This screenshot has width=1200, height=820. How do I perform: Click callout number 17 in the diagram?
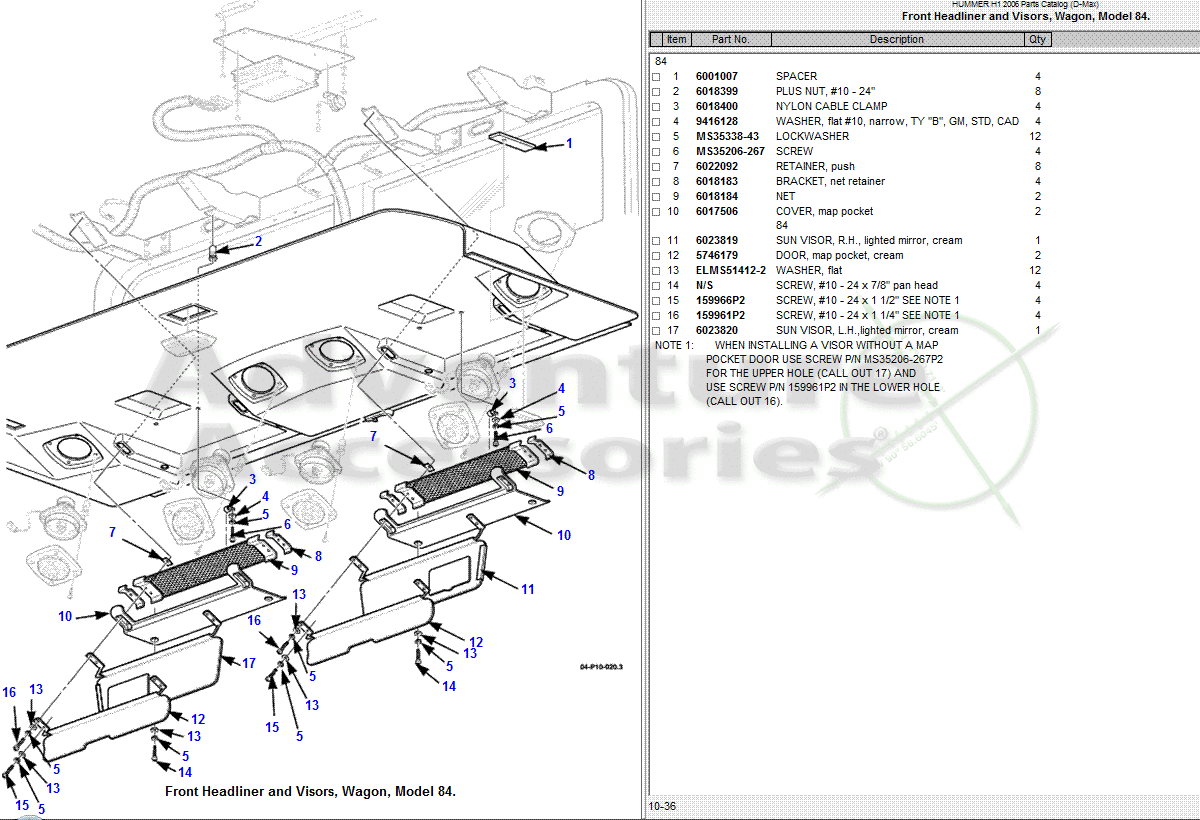[x=249, y=663]
